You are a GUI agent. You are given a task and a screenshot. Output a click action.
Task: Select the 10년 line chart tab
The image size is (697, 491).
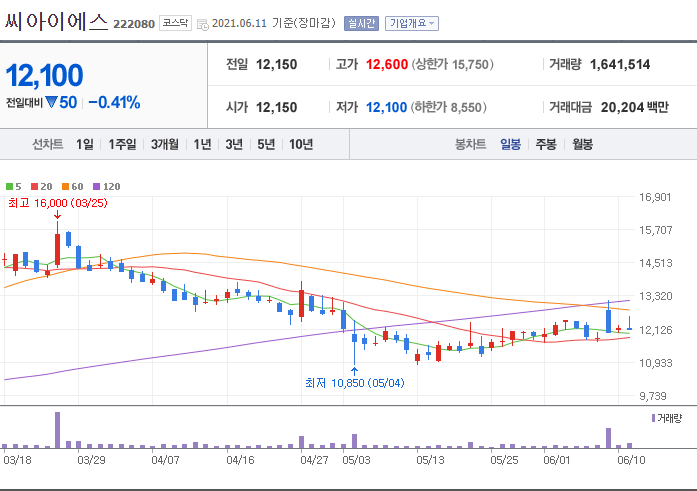(301, 144)
